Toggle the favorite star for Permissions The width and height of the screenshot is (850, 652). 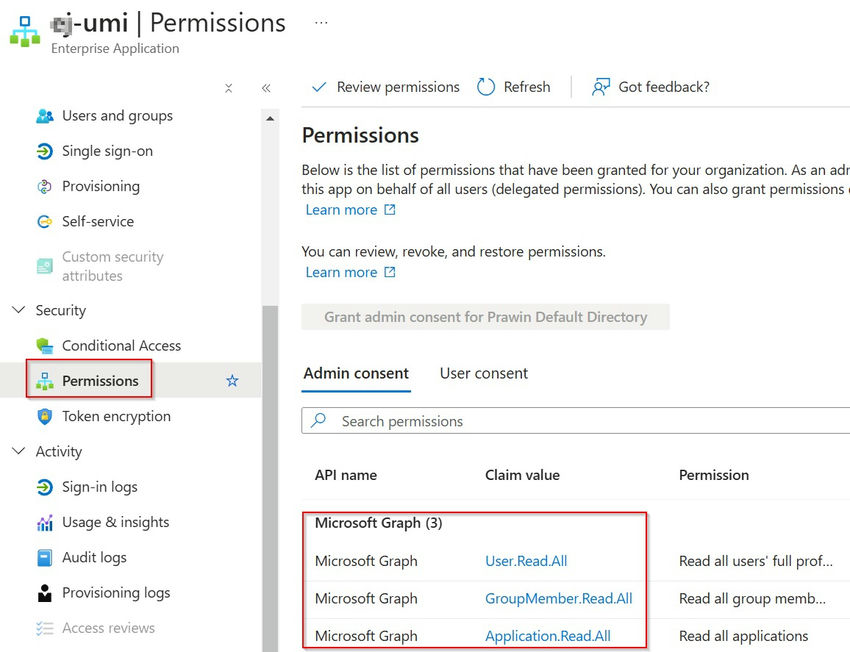pyautogui.click(x=232, y=381)
